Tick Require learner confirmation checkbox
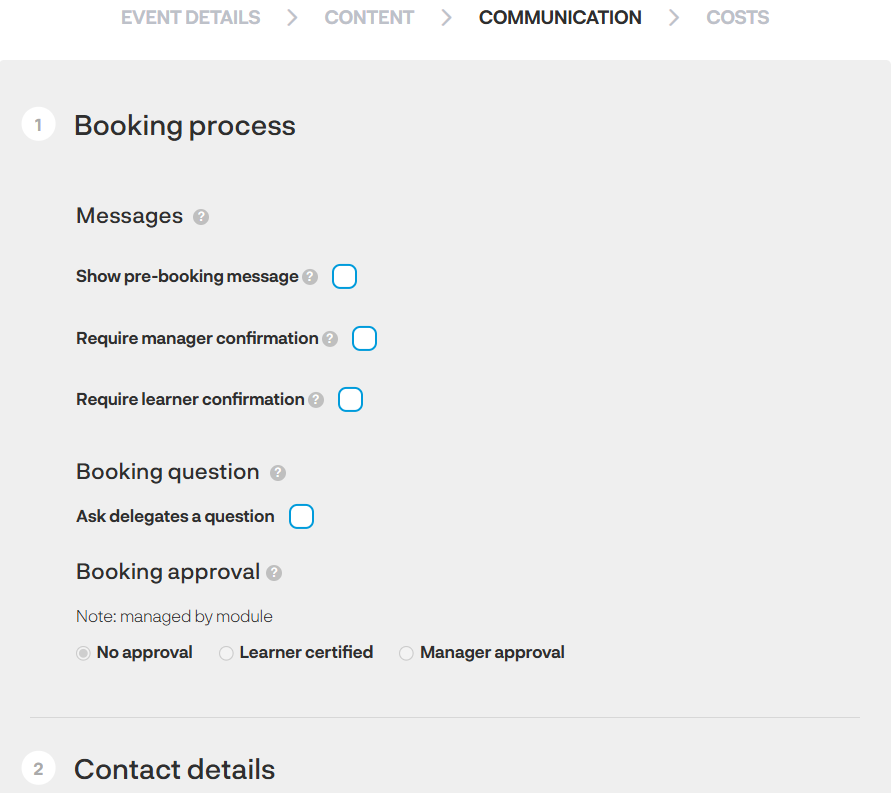The height and width of the screenshot is (793, 891). pos(351,399)
